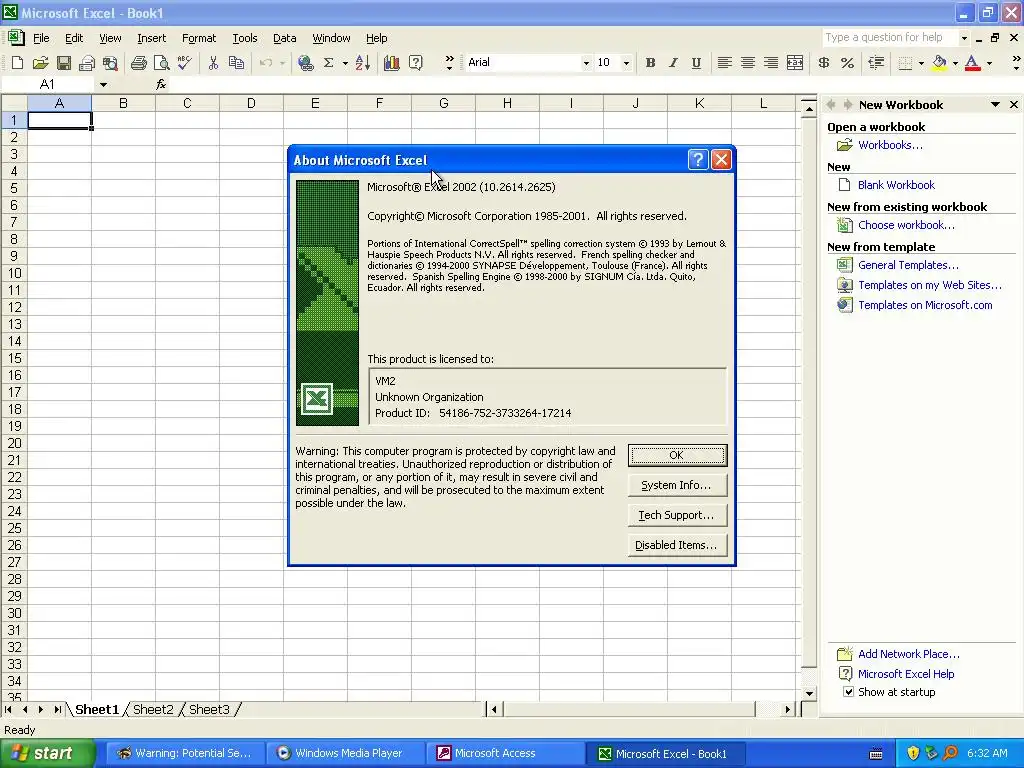The height and width of the screenshot is (768, 1024).
Task: Open the Font name dropdown
Action: 586,63
